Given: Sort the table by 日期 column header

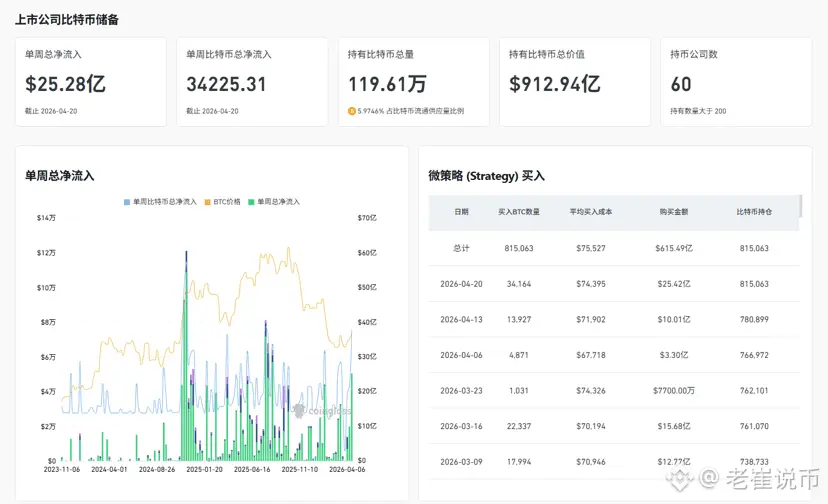Looking at the screenshot, I should (x=461, y=212).
